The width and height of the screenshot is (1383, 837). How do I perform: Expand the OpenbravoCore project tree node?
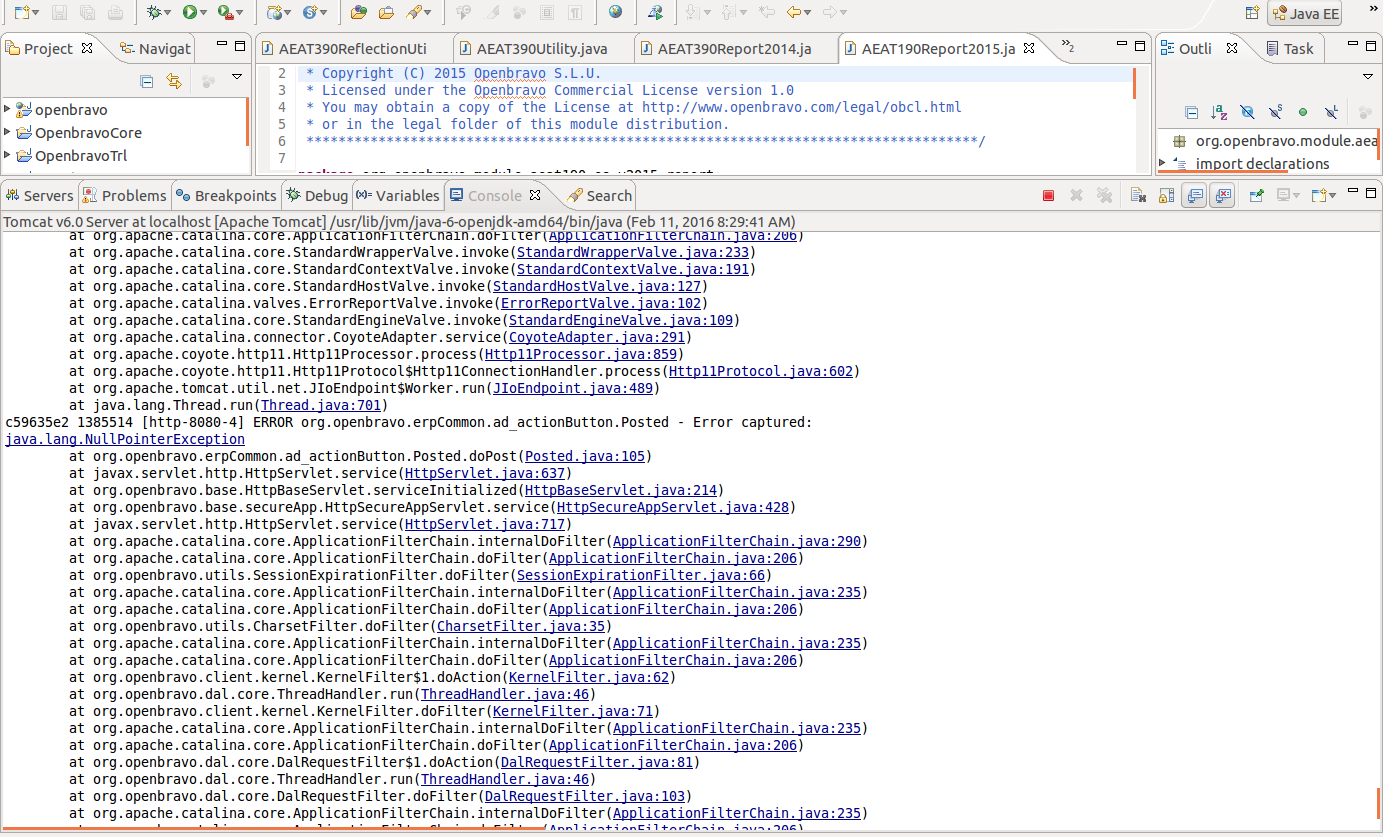(8, 133)
